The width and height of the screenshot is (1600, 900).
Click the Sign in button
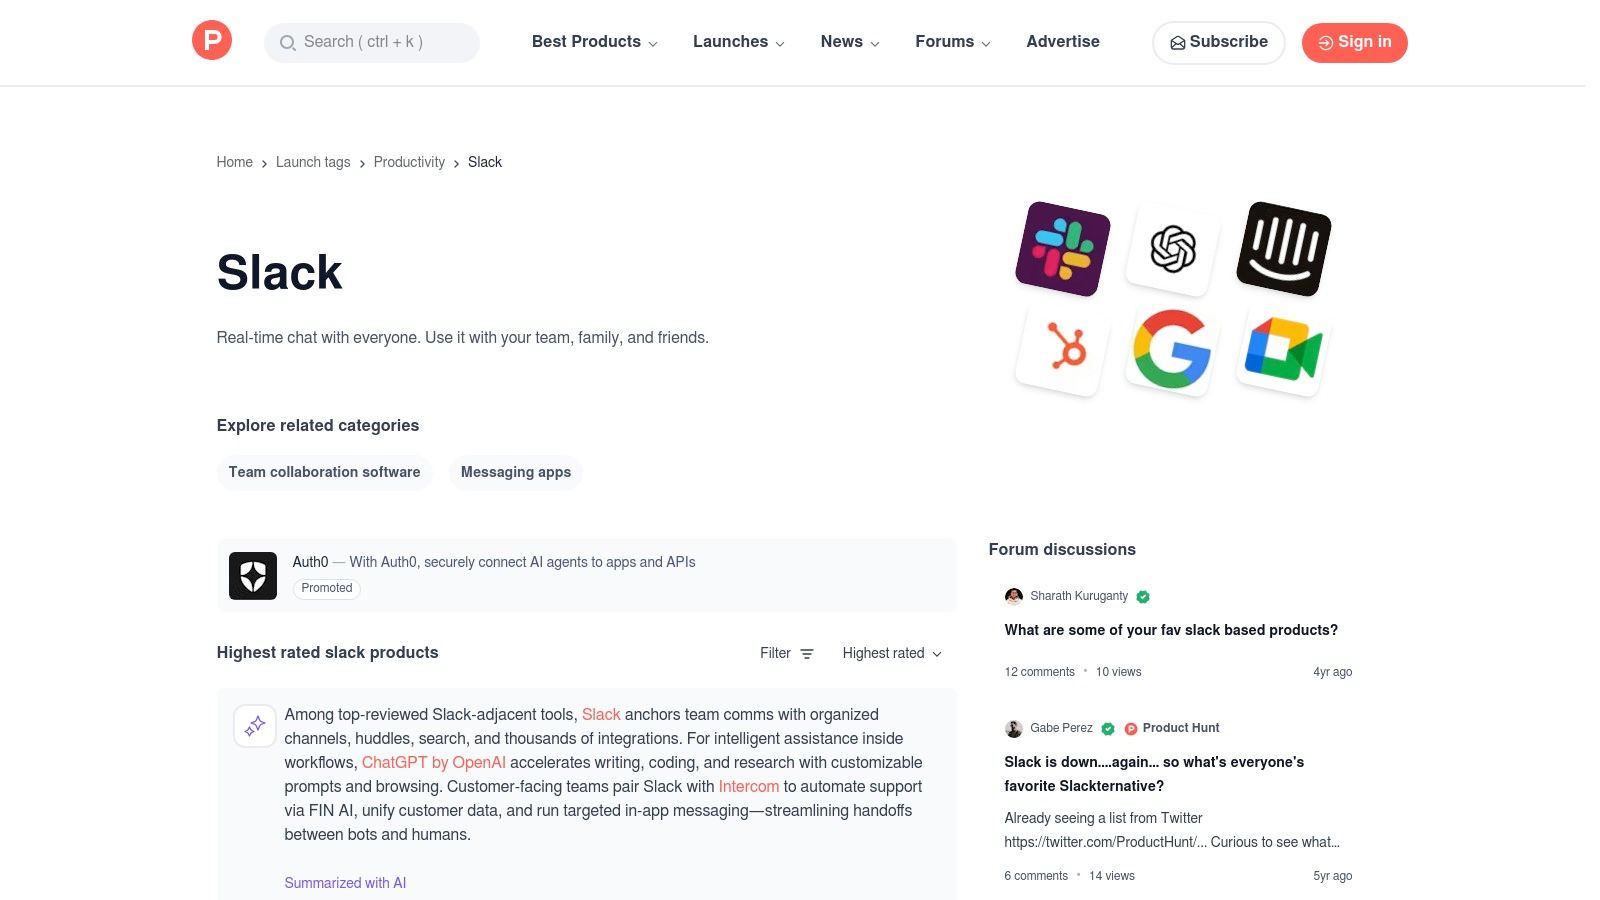(1354, 42)
